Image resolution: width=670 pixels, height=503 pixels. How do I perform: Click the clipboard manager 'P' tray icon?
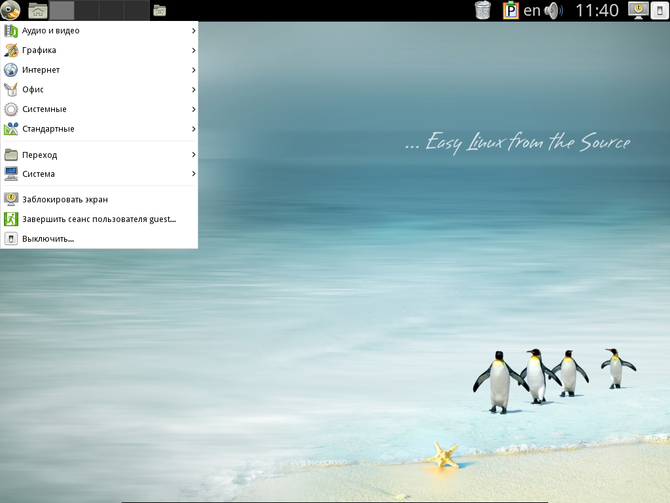coord(510,10)
